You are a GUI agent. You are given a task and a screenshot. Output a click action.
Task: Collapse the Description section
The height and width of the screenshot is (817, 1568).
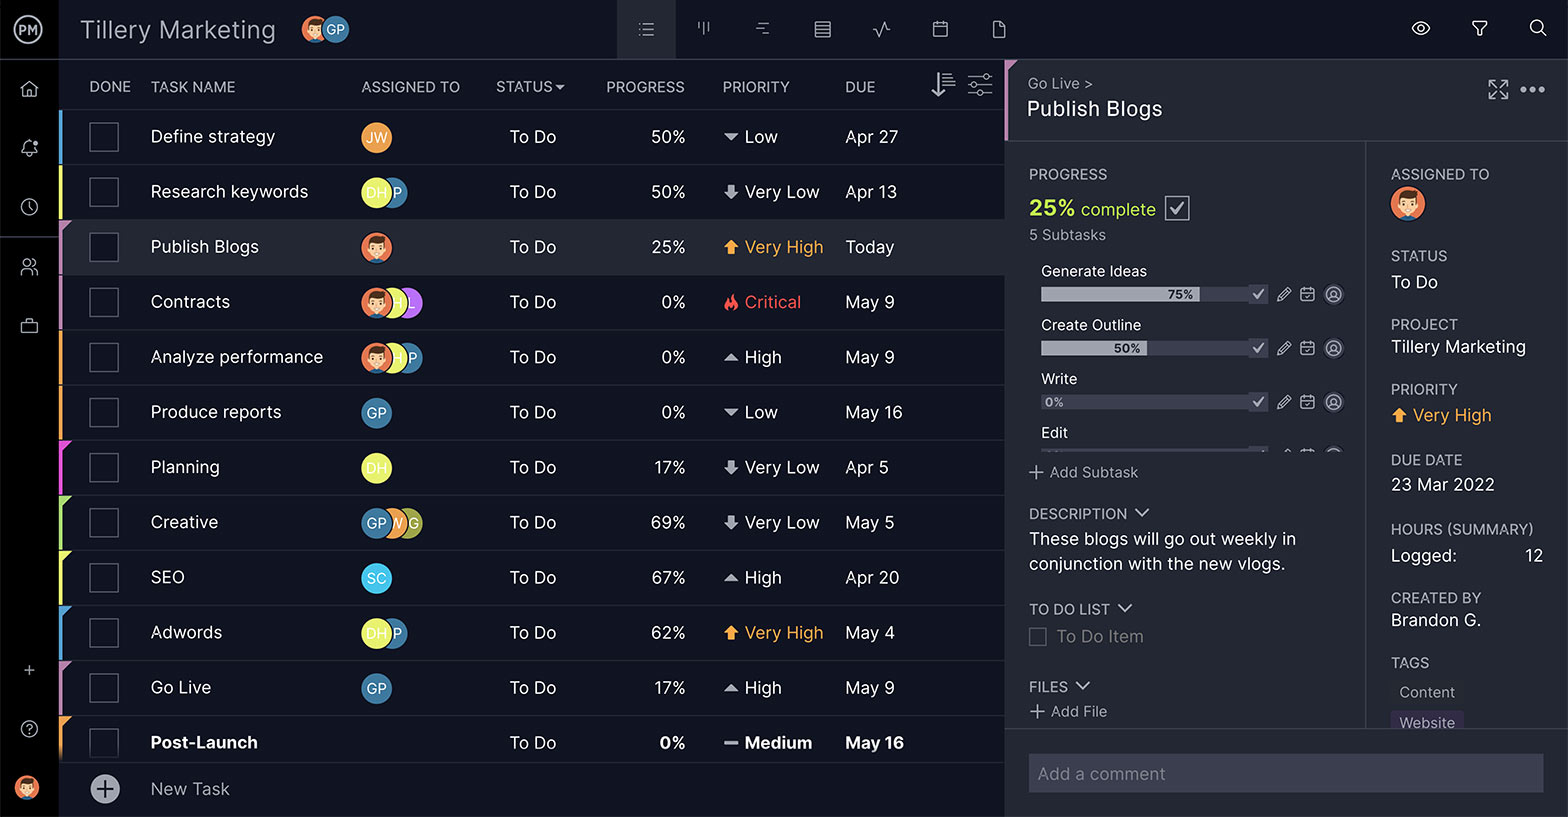1142,513
